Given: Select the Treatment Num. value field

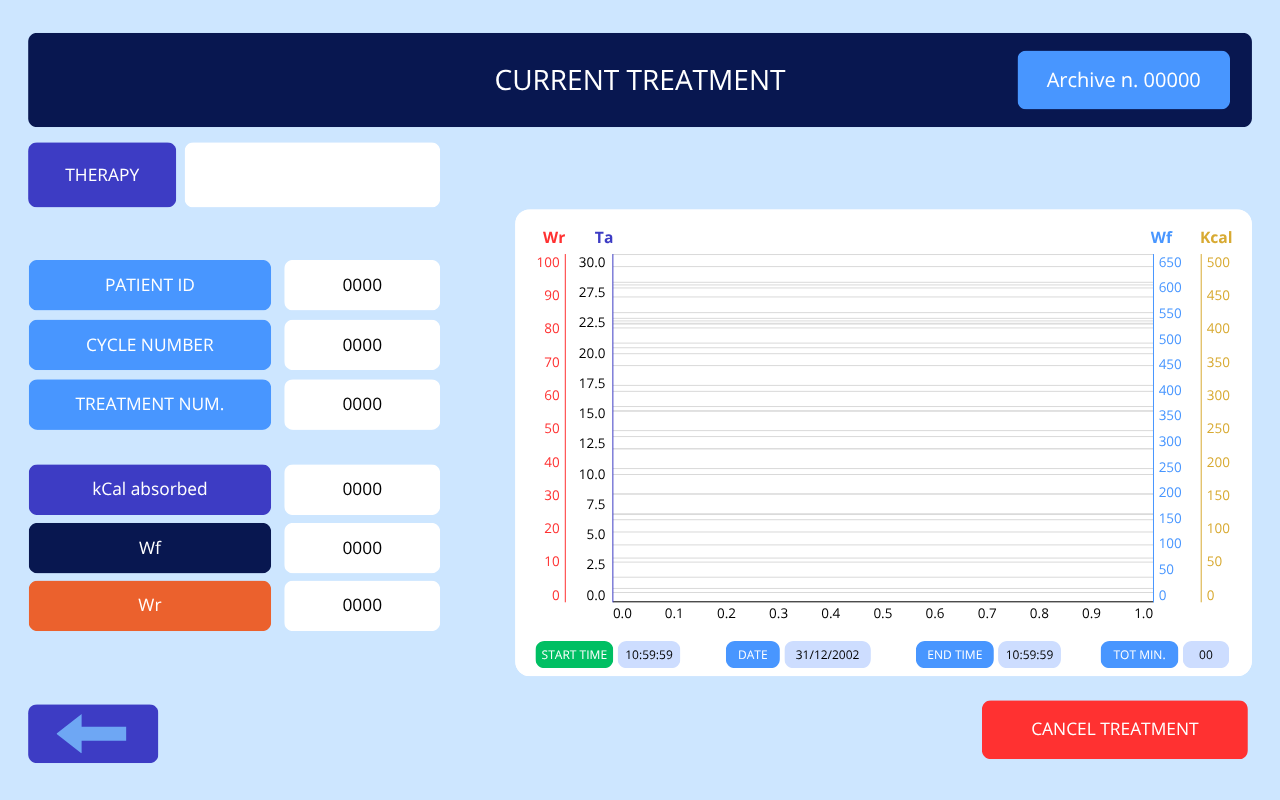Looking at the screenshot, I should click(x=362, y=404).
